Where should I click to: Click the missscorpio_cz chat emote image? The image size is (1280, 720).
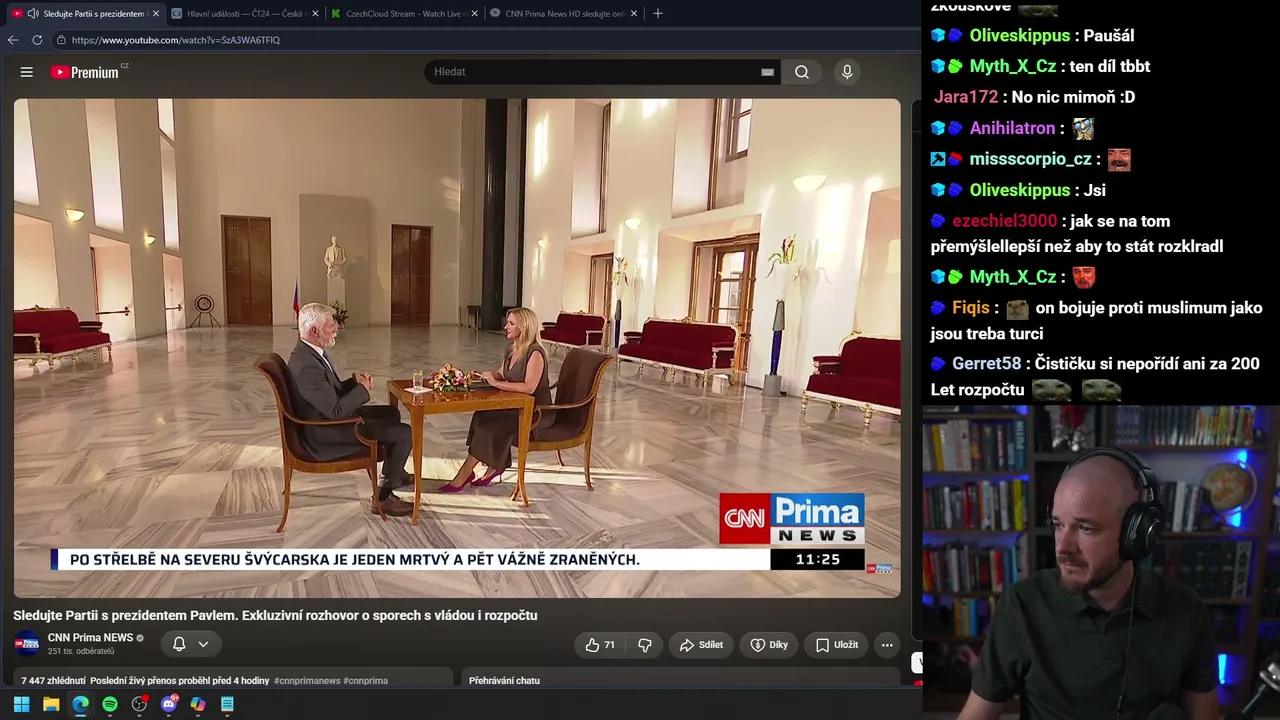click(x=1119, y=159)
